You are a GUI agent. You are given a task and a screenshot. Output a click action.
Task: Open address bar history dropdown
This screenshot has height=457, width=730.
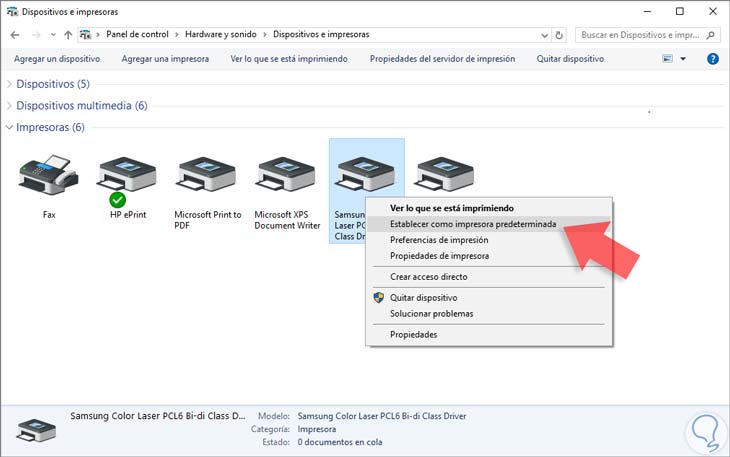pyautogui.click(x=544, y=35)
